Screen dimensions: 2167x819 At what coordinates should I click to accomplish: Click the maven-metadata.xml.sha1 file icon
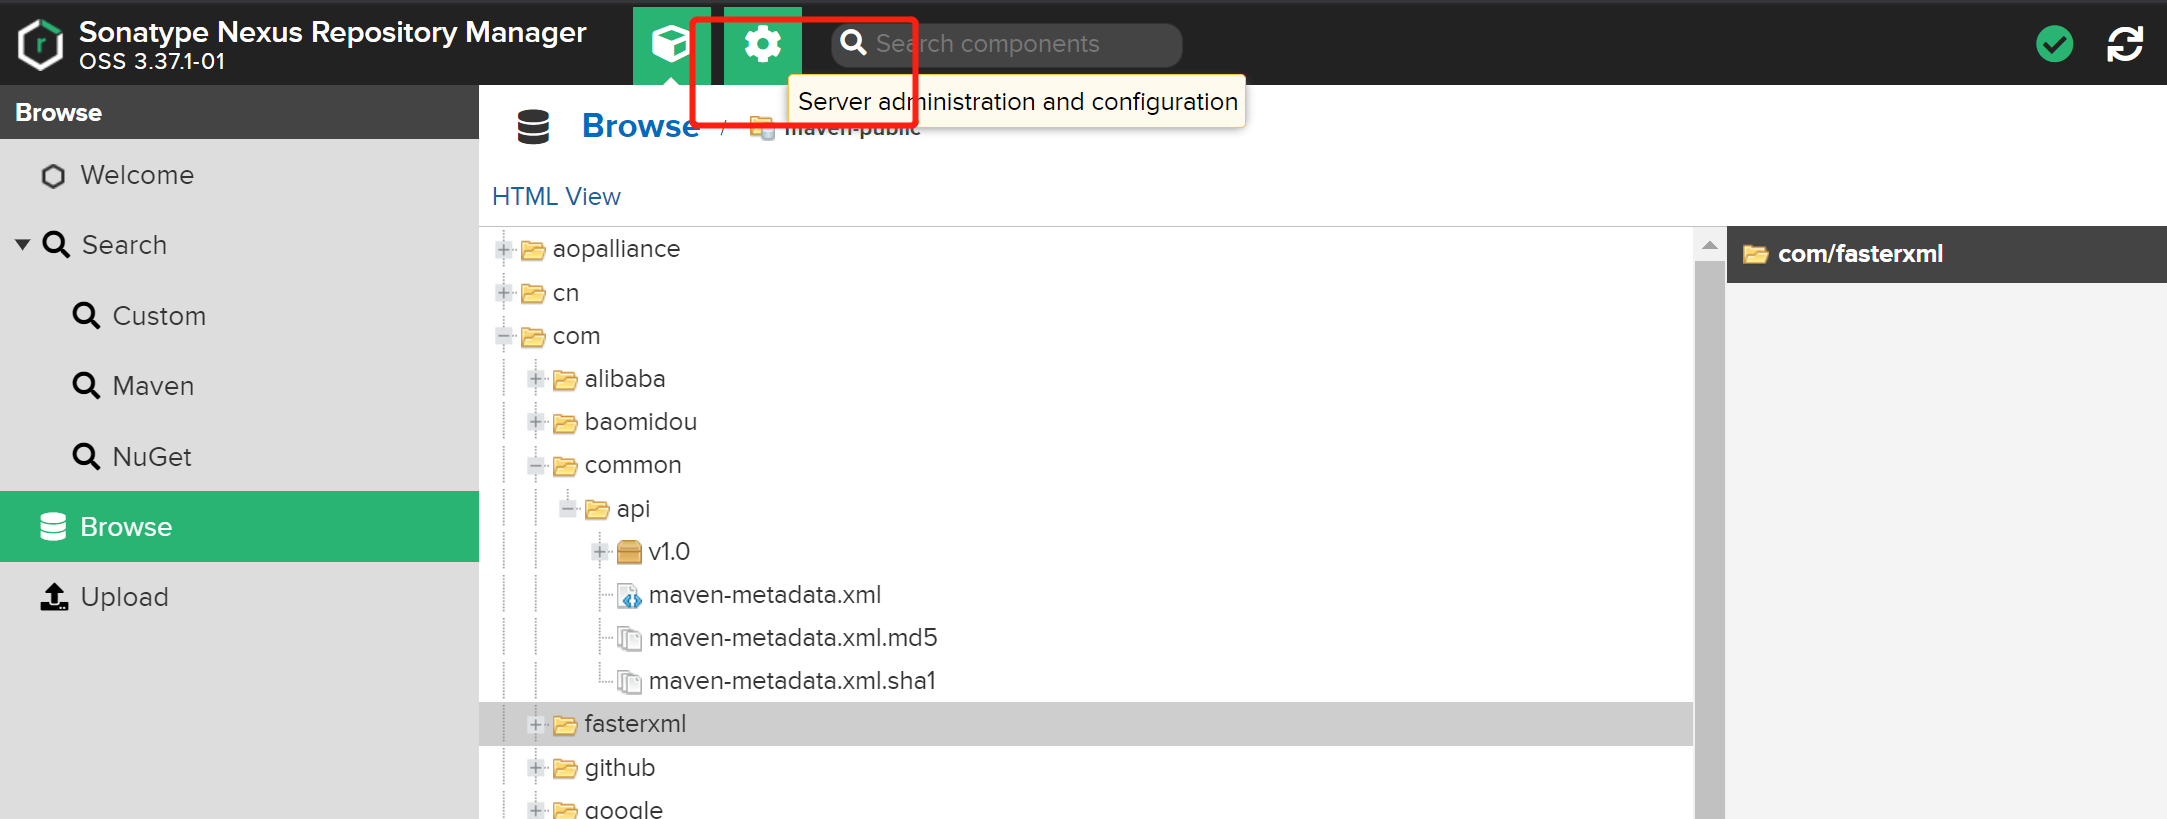(x=629, y=682)
